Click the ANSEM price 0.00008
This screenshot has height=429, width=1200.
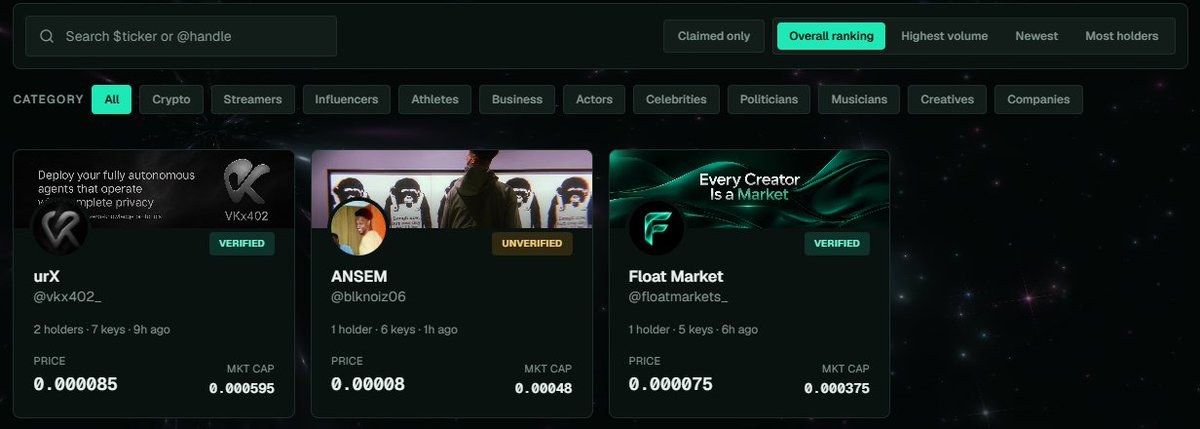click(x=368, y=383)
